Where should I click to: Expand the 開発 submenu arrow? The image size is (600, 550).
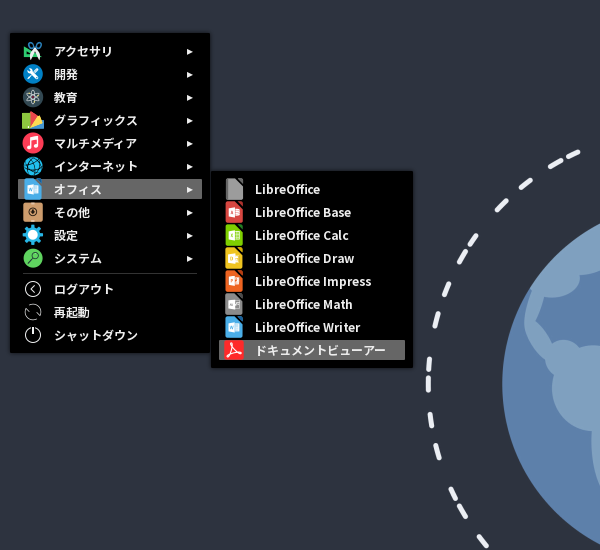pos(189,75)
